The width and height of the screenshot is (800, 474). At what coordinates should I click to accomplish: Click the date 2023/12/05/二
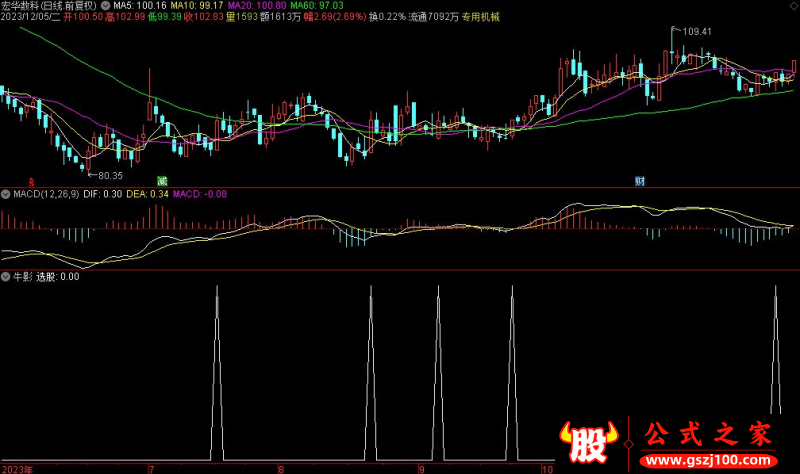tap(30, 17)
